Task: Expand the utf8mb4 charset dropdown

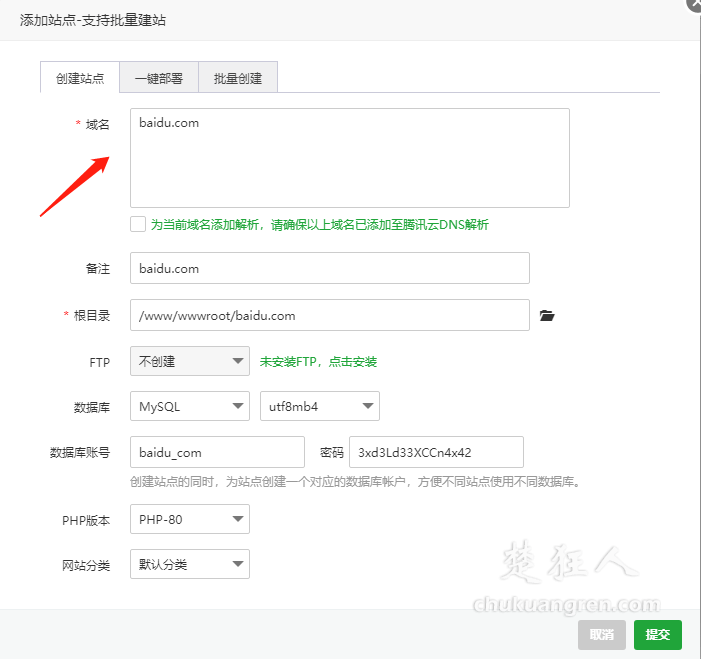Action: click(x=319, y=407)
